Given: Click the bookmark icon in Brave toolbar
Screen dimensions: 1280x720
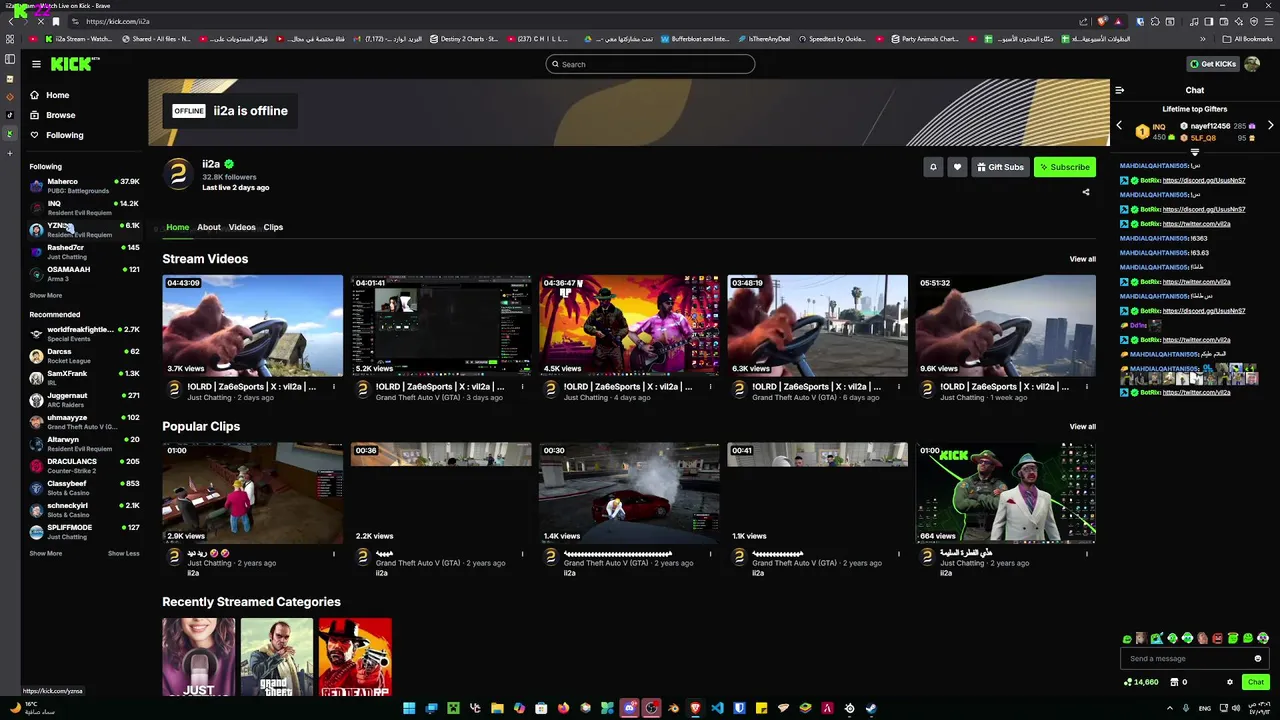Looking at the screenshot, I should [x=56, y=21].
